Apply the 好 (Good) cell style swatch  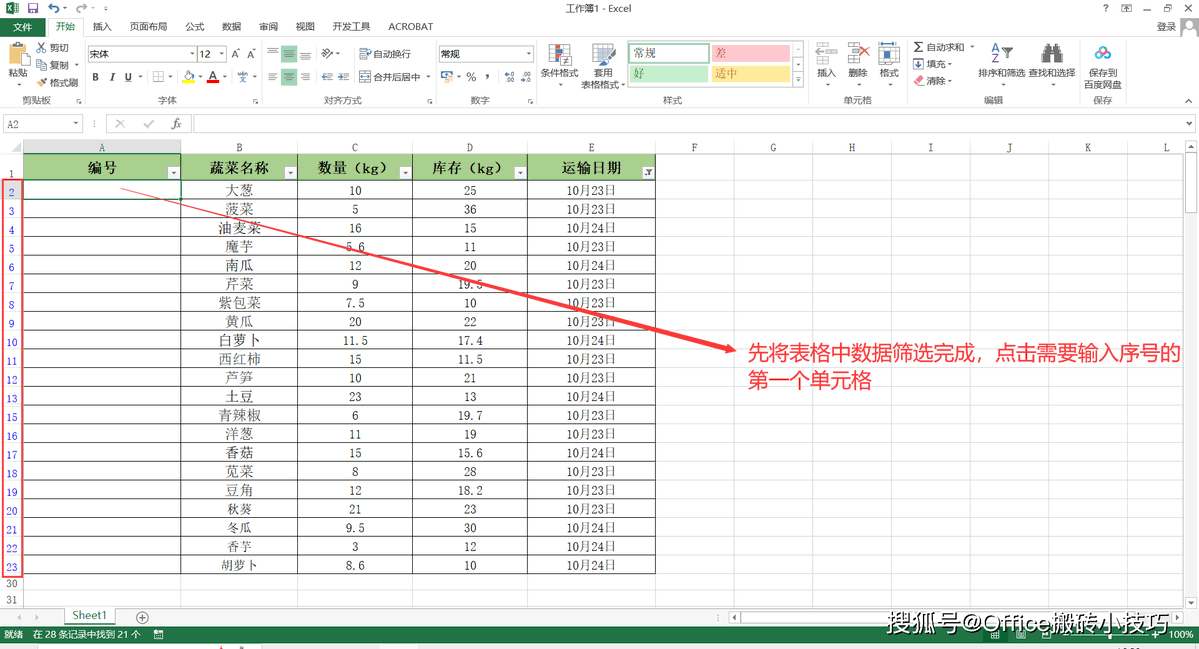click(668, 73)
